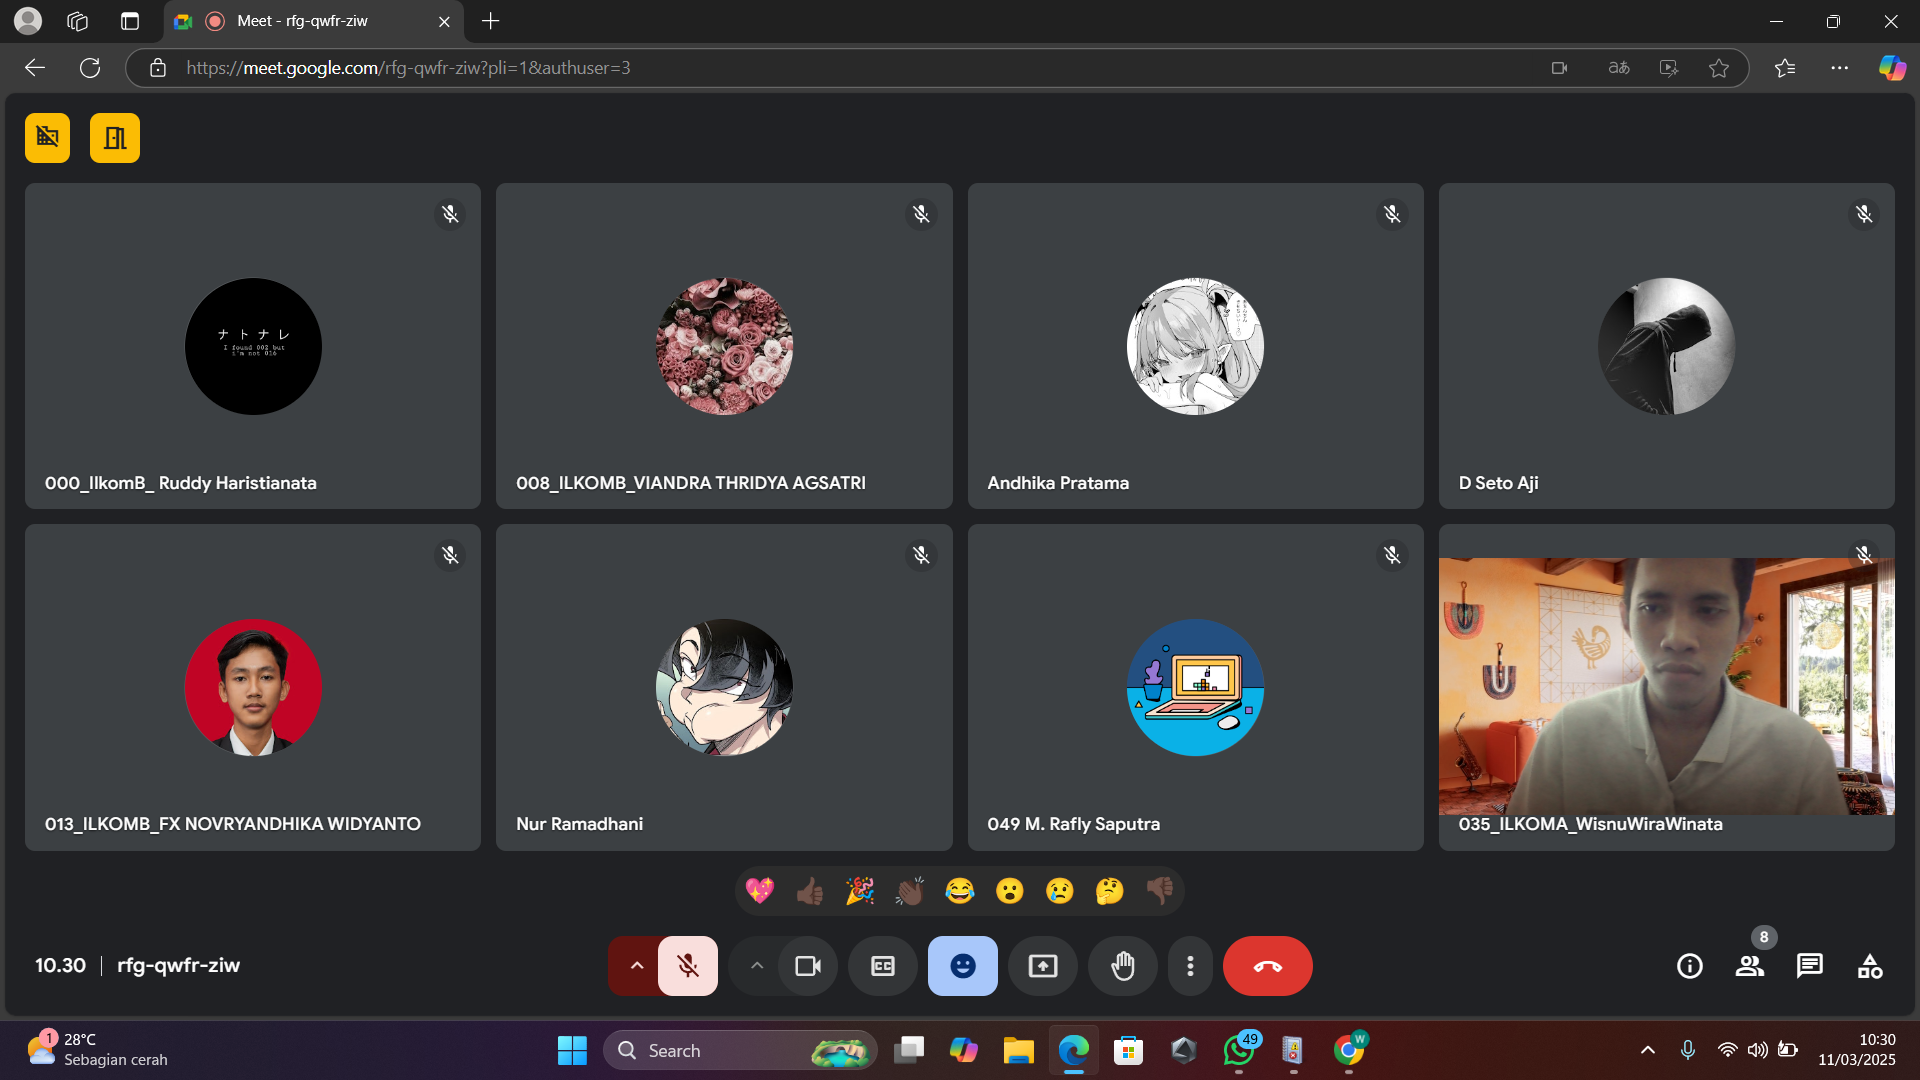Toggle the microphone mute button

688,966
